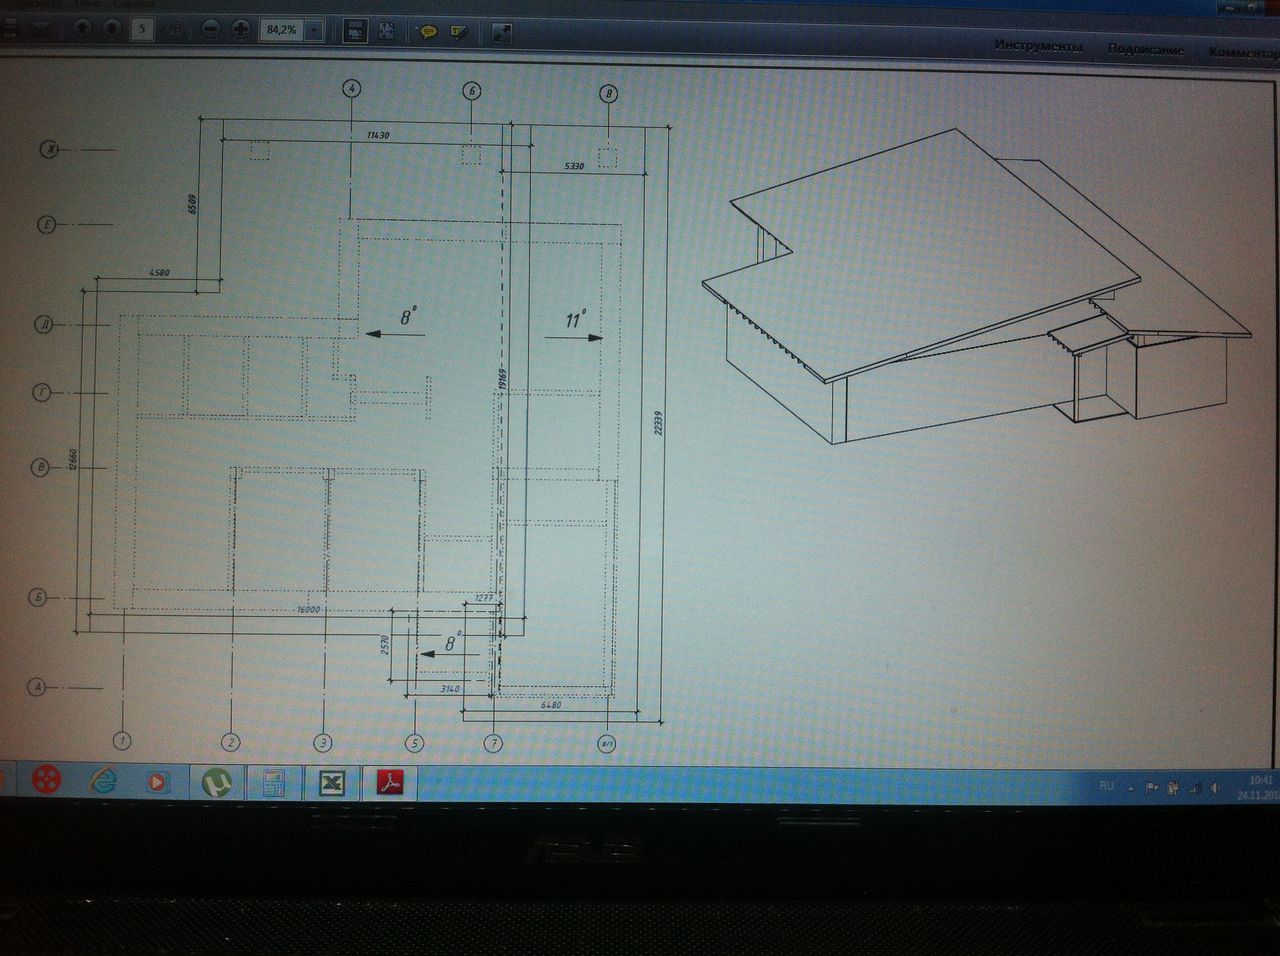
Task: Zoom out using the minus button
Action: (x=210, y=30)
